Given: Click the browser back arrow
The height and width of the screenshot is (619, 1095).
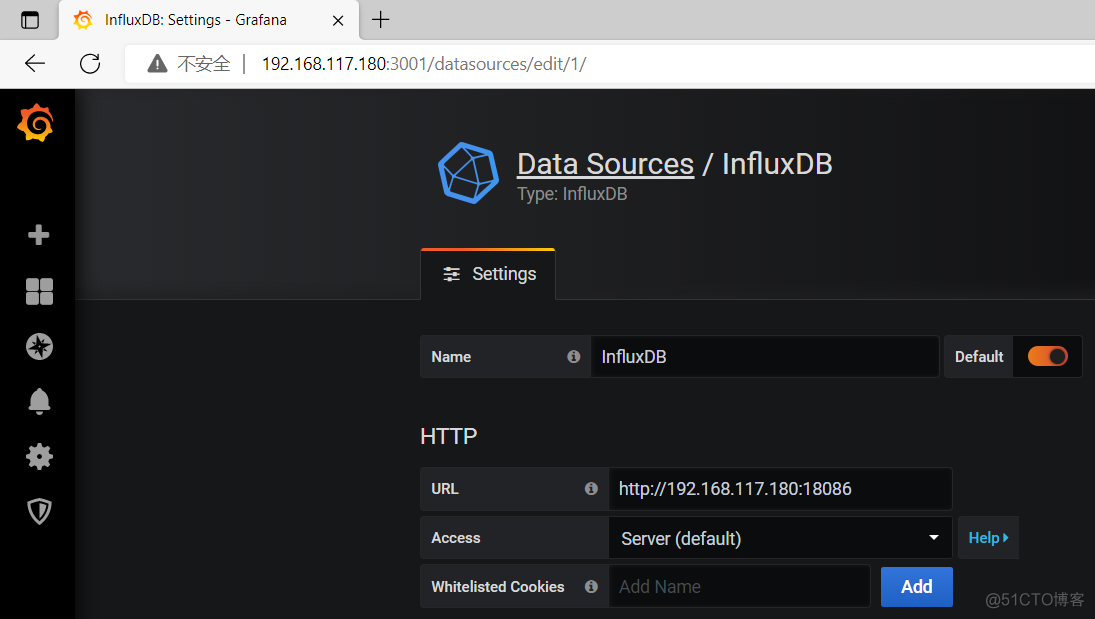Looking at the screenshot, I should tap(35, 64).
